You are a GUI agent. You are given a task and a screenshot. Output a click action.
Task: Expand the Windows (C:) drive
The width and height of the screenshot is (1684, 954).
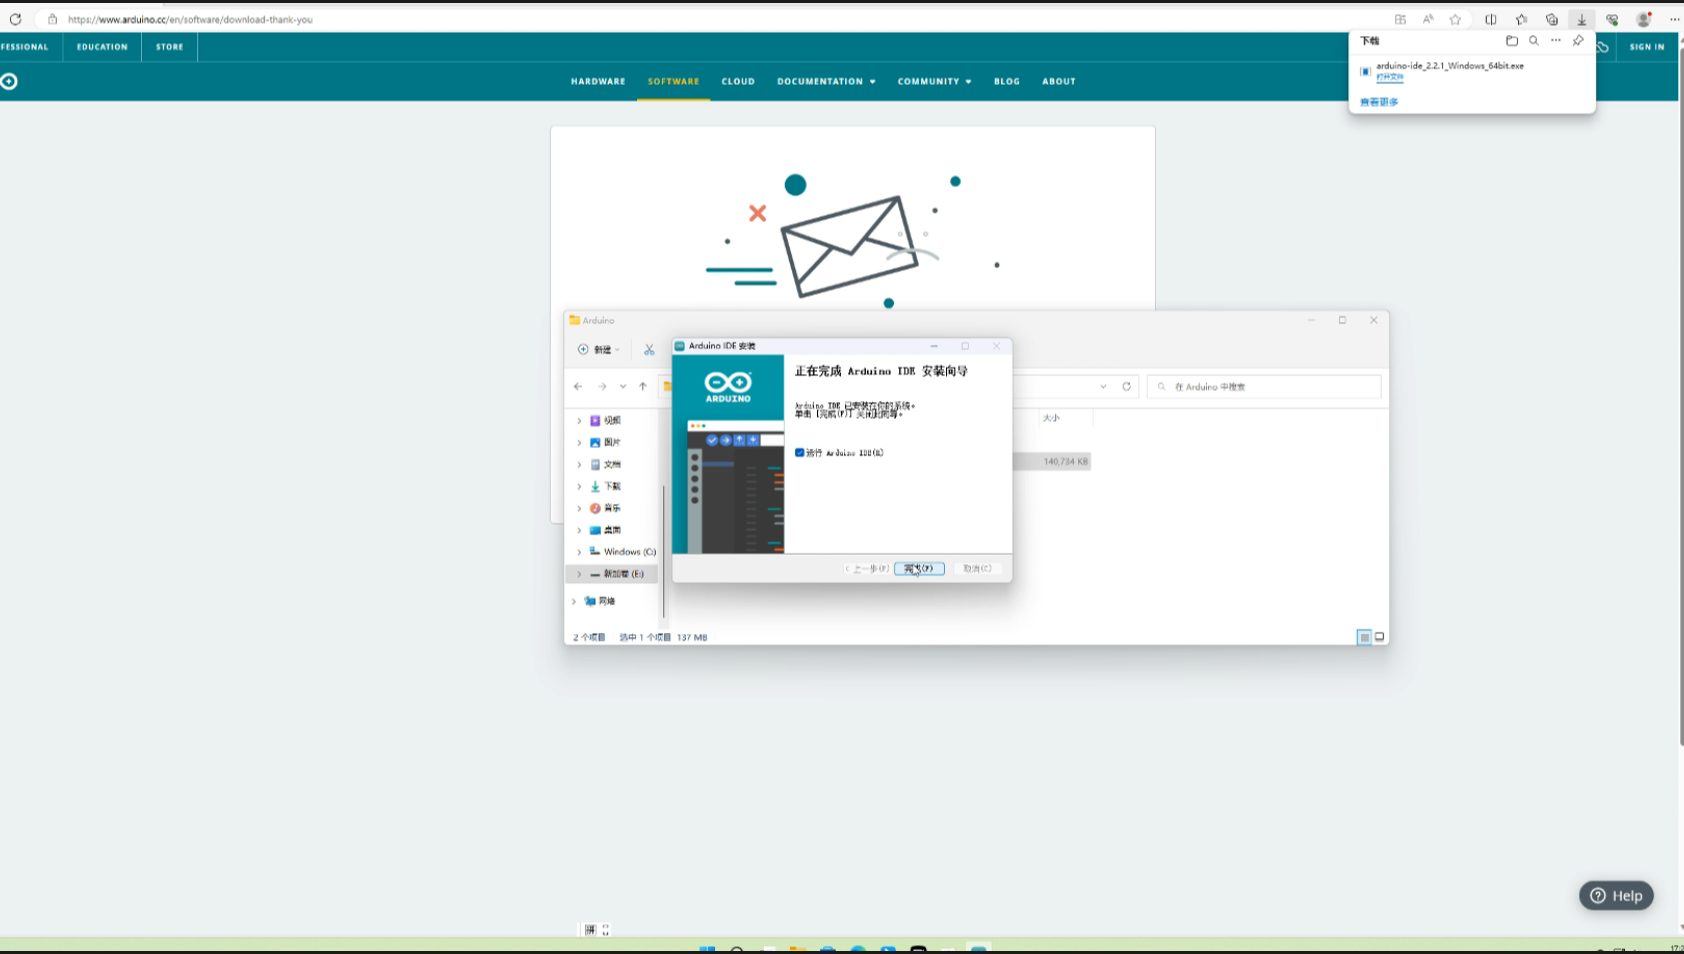(x=579, y=552)
